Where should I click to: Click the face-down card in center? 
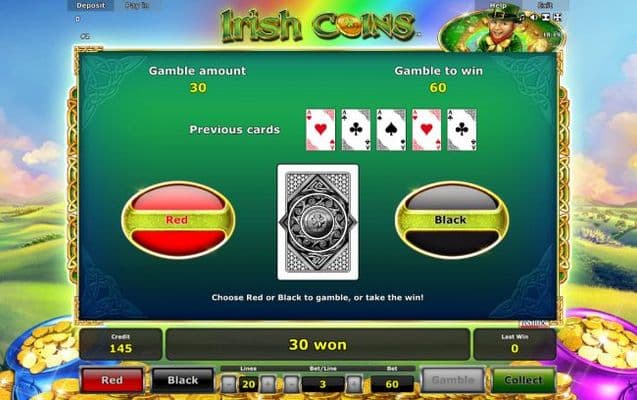[x=318, y=222]
